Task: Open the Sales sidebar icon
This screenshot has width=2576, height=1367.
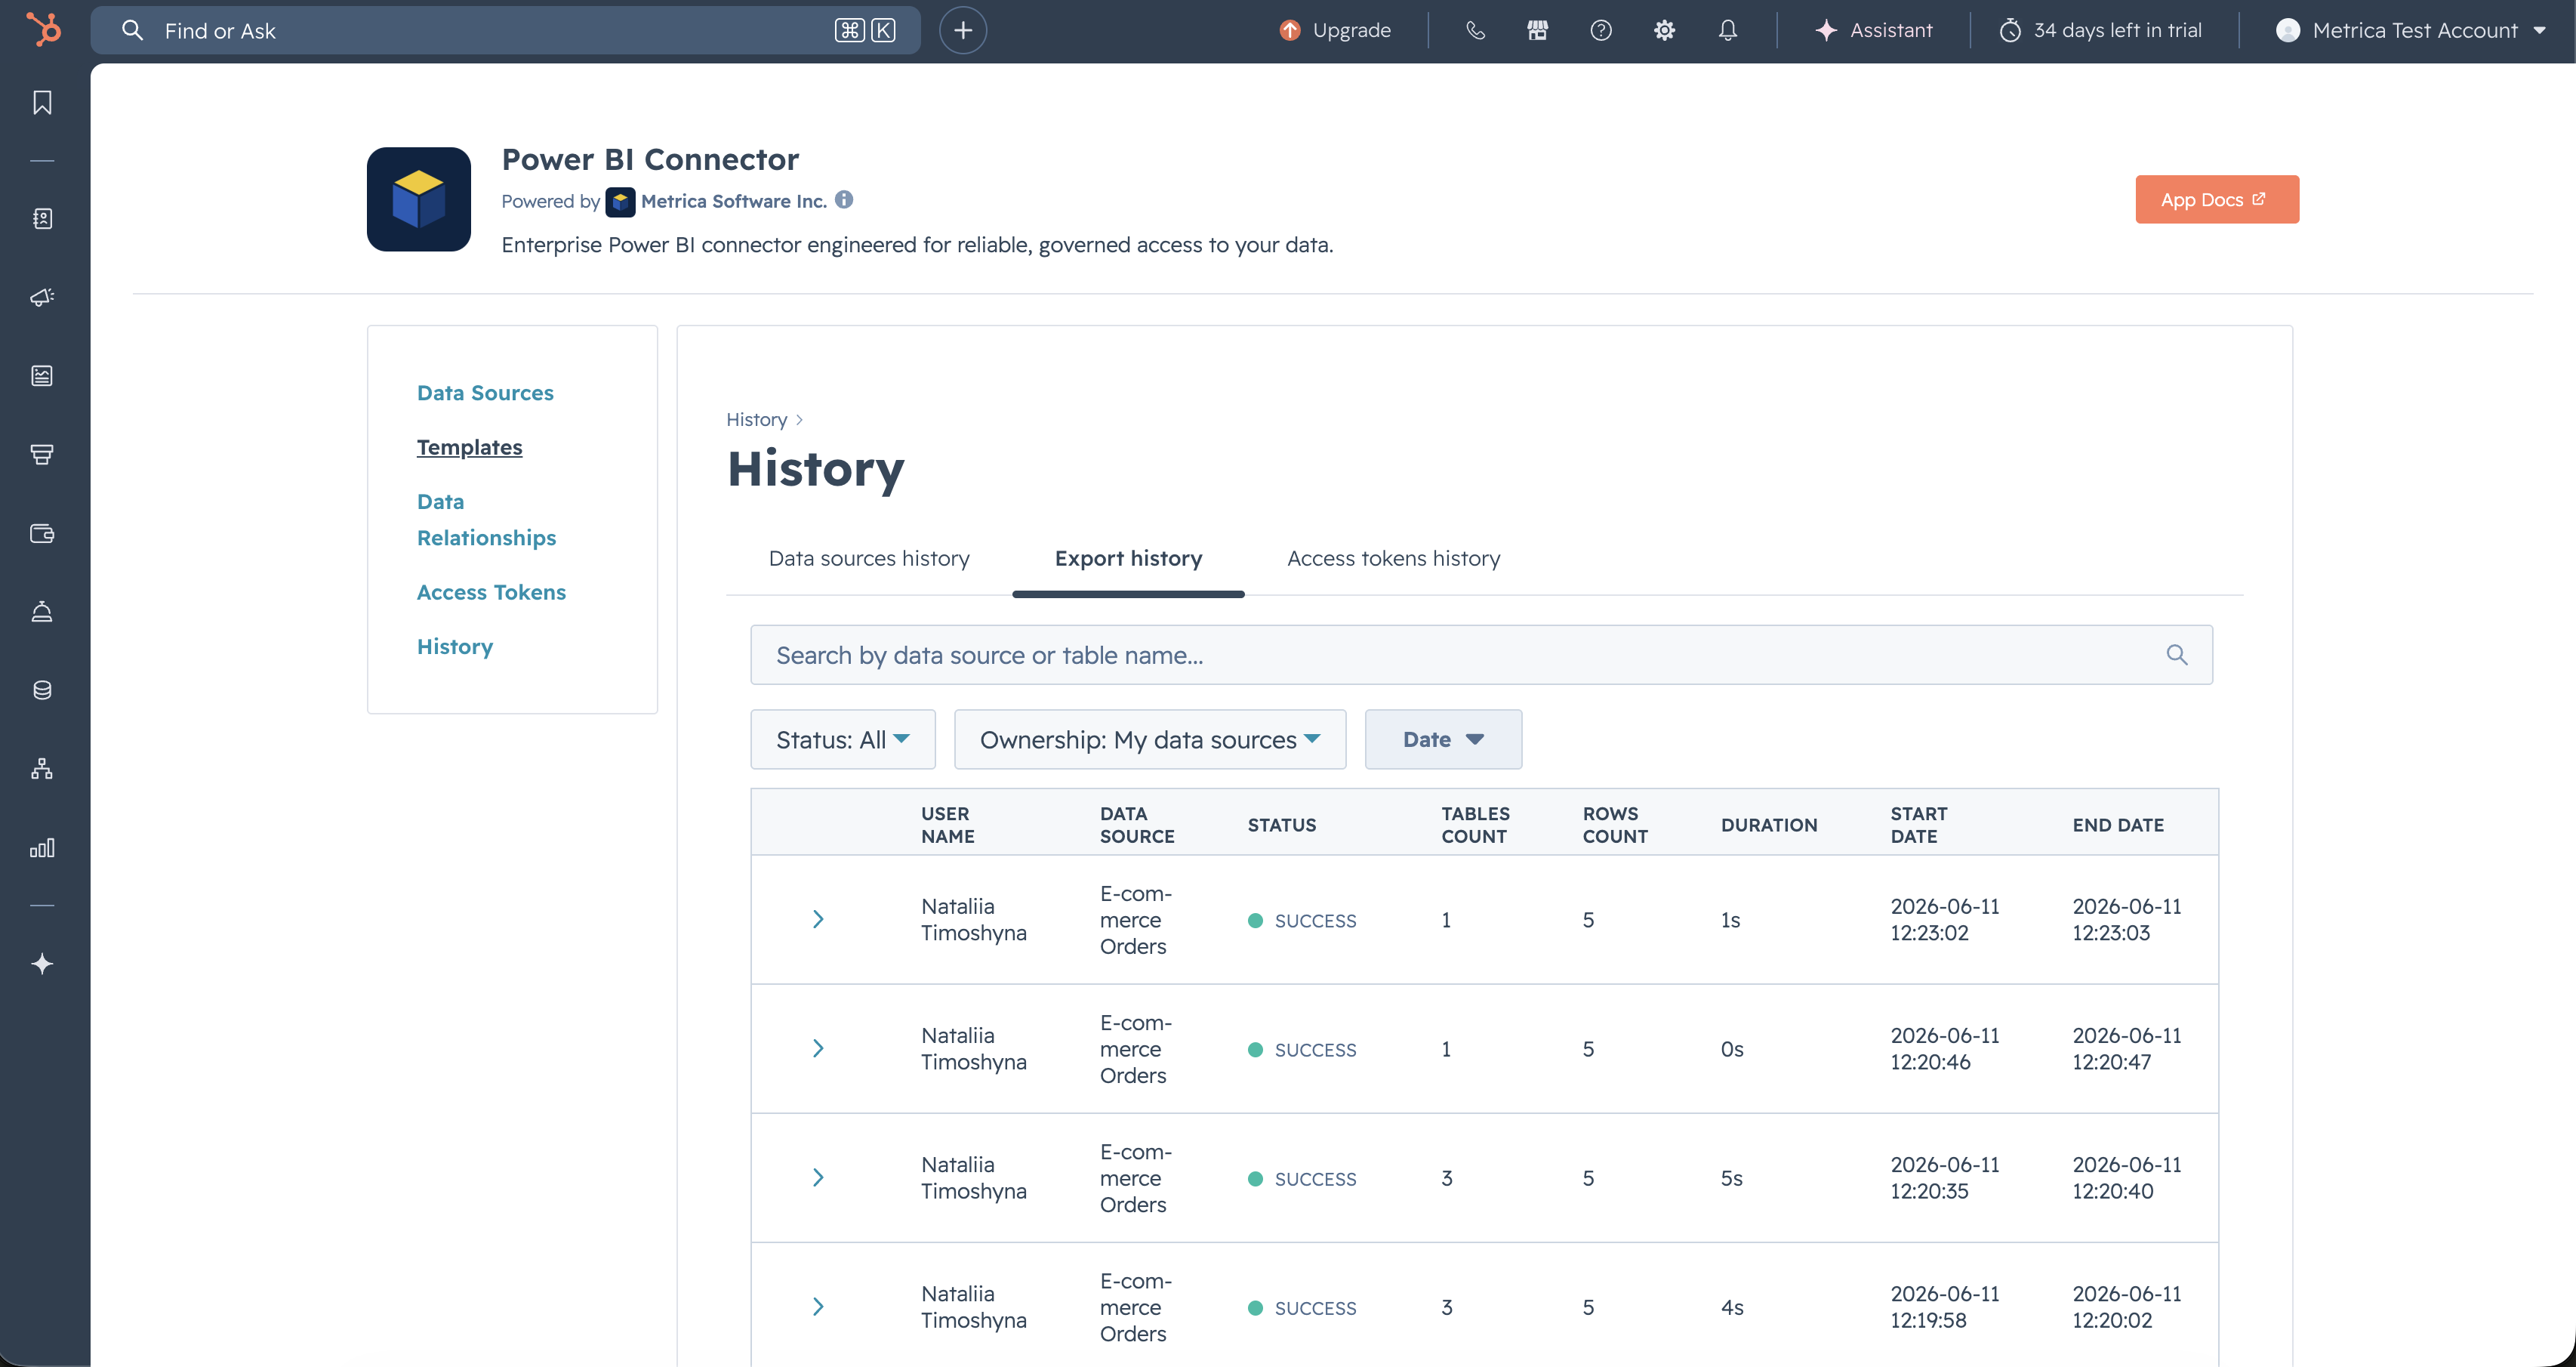Action: (42, 454)
